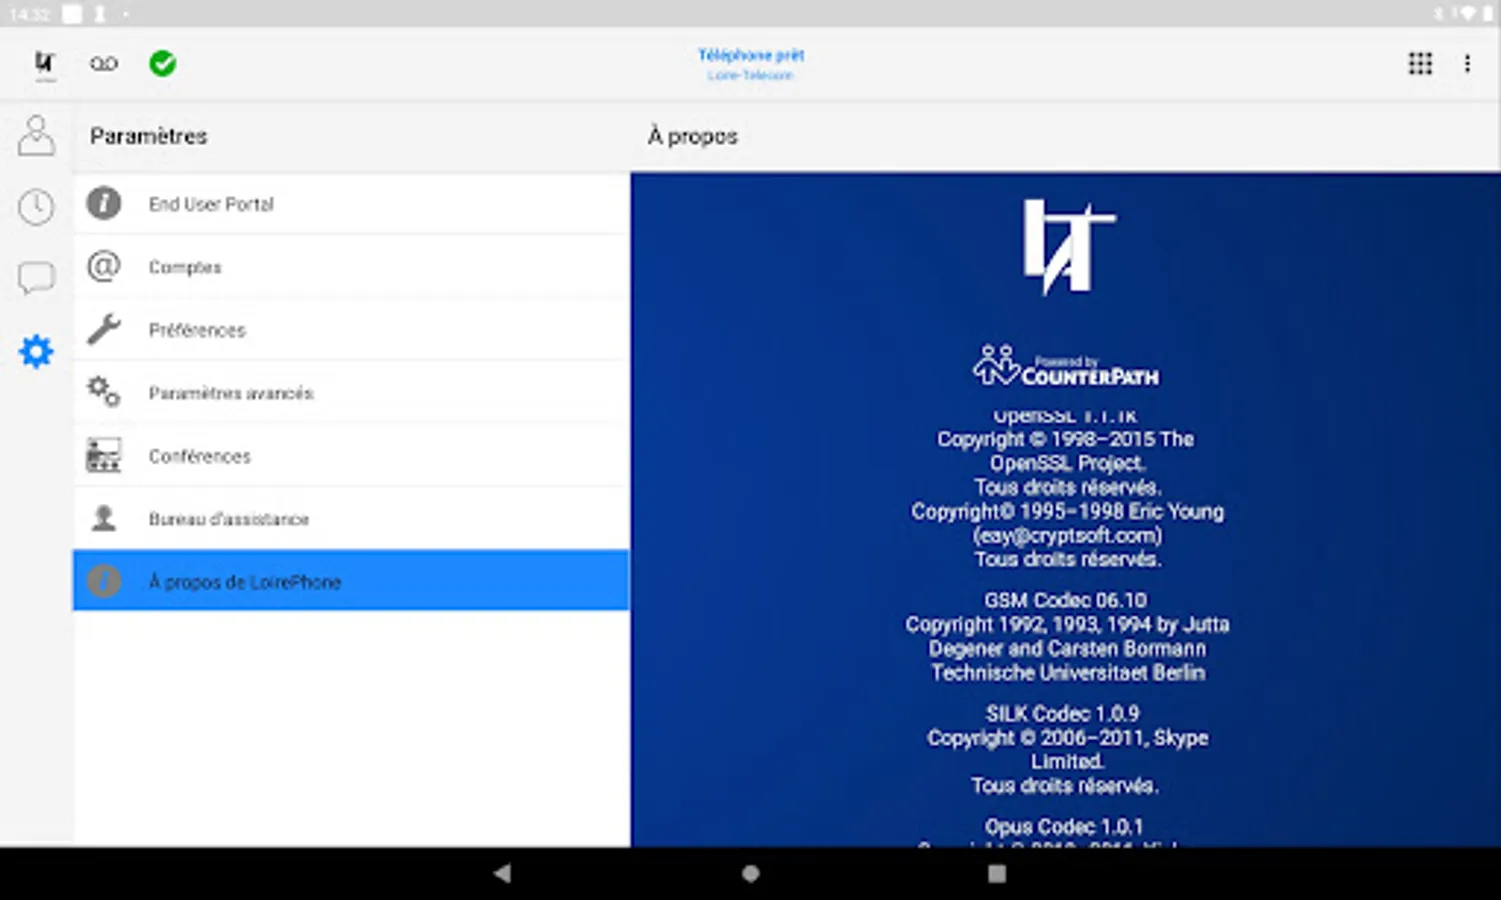Open Comptes settings entry
The width and height of the screenshot is (1501, 900).
point(351,267)
